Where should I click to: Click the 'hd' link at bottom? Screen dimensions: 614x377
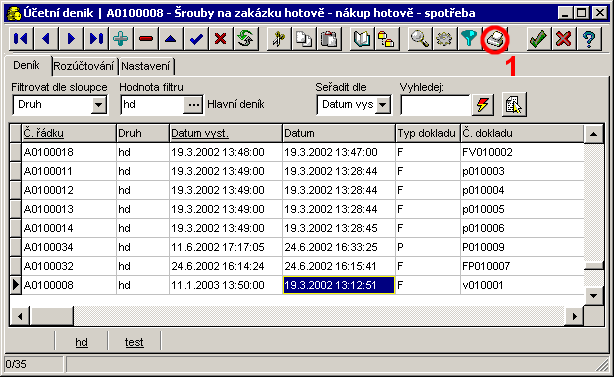[x=81, y=342]
